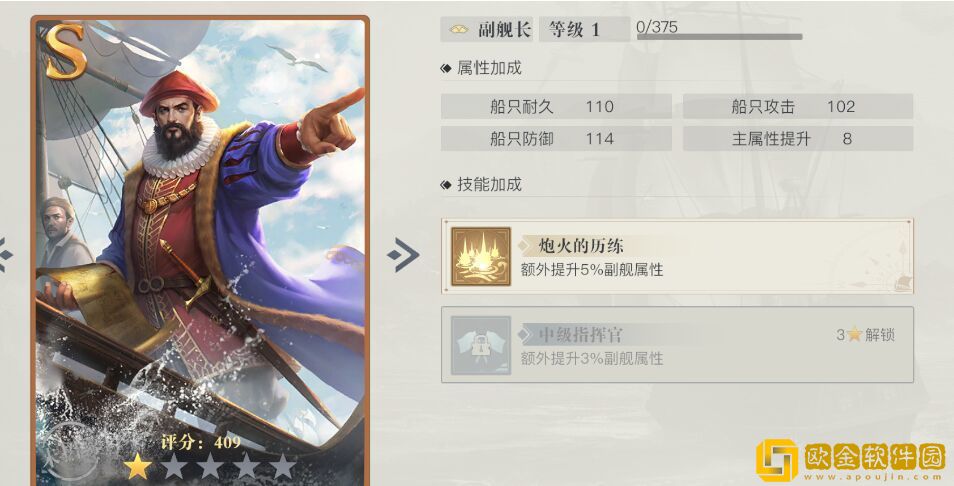Viewport: 954px width, 486px height.
Task: Click the S rank badge on card
Action: point(64,53)
